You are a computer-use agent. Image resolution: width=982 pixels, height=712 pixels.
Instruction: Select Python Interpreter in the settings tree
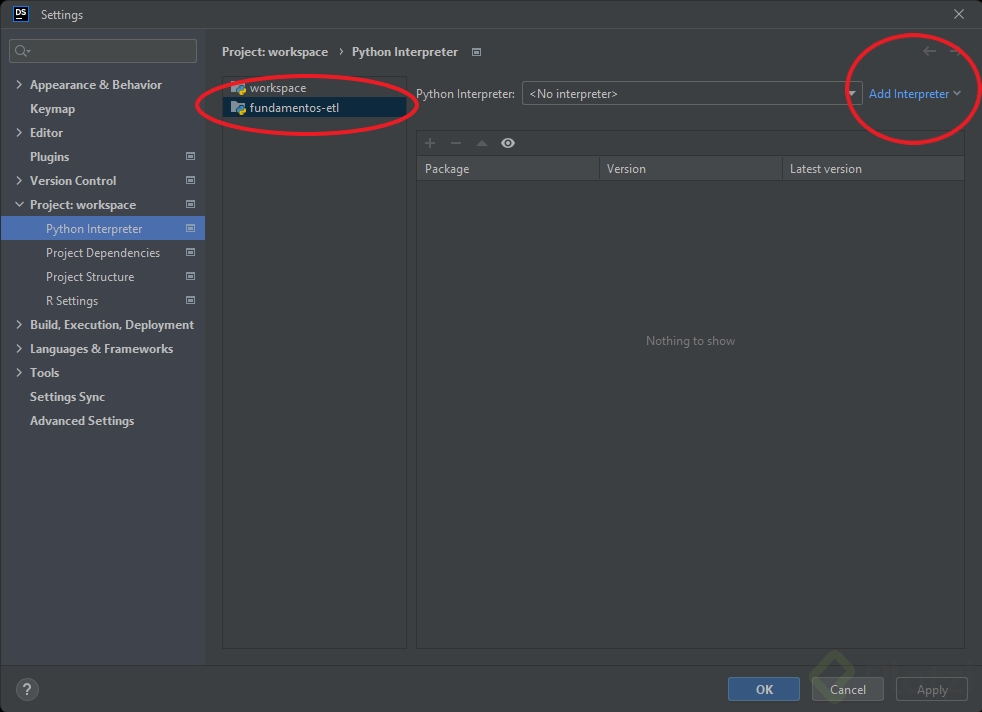pos(103,228)
